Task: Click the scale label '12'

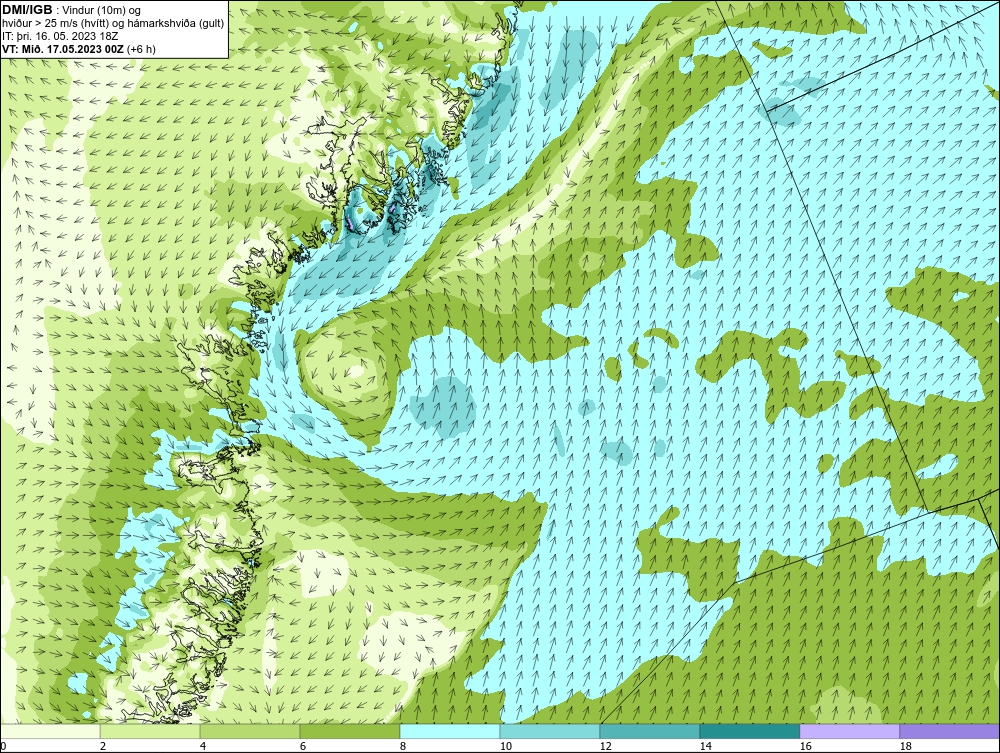Action: pyautogui.click(x=606, y=746)
